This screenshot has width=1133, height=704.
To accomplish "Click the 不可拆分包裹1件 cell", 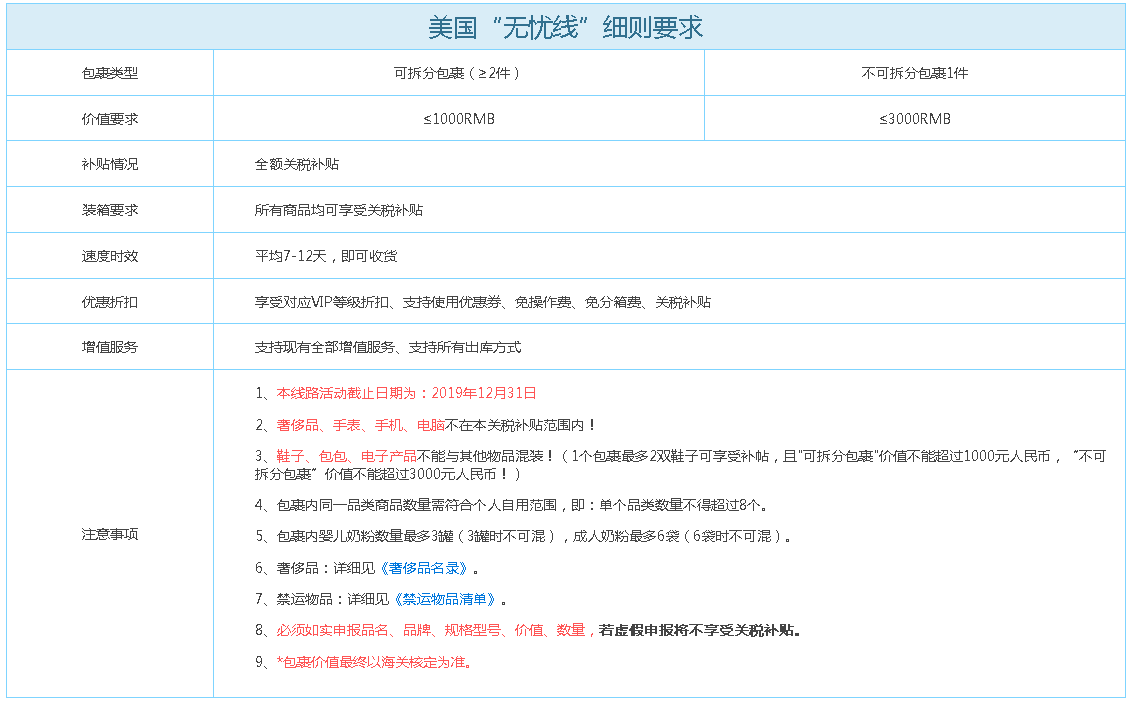I will [x=914, y=73].
